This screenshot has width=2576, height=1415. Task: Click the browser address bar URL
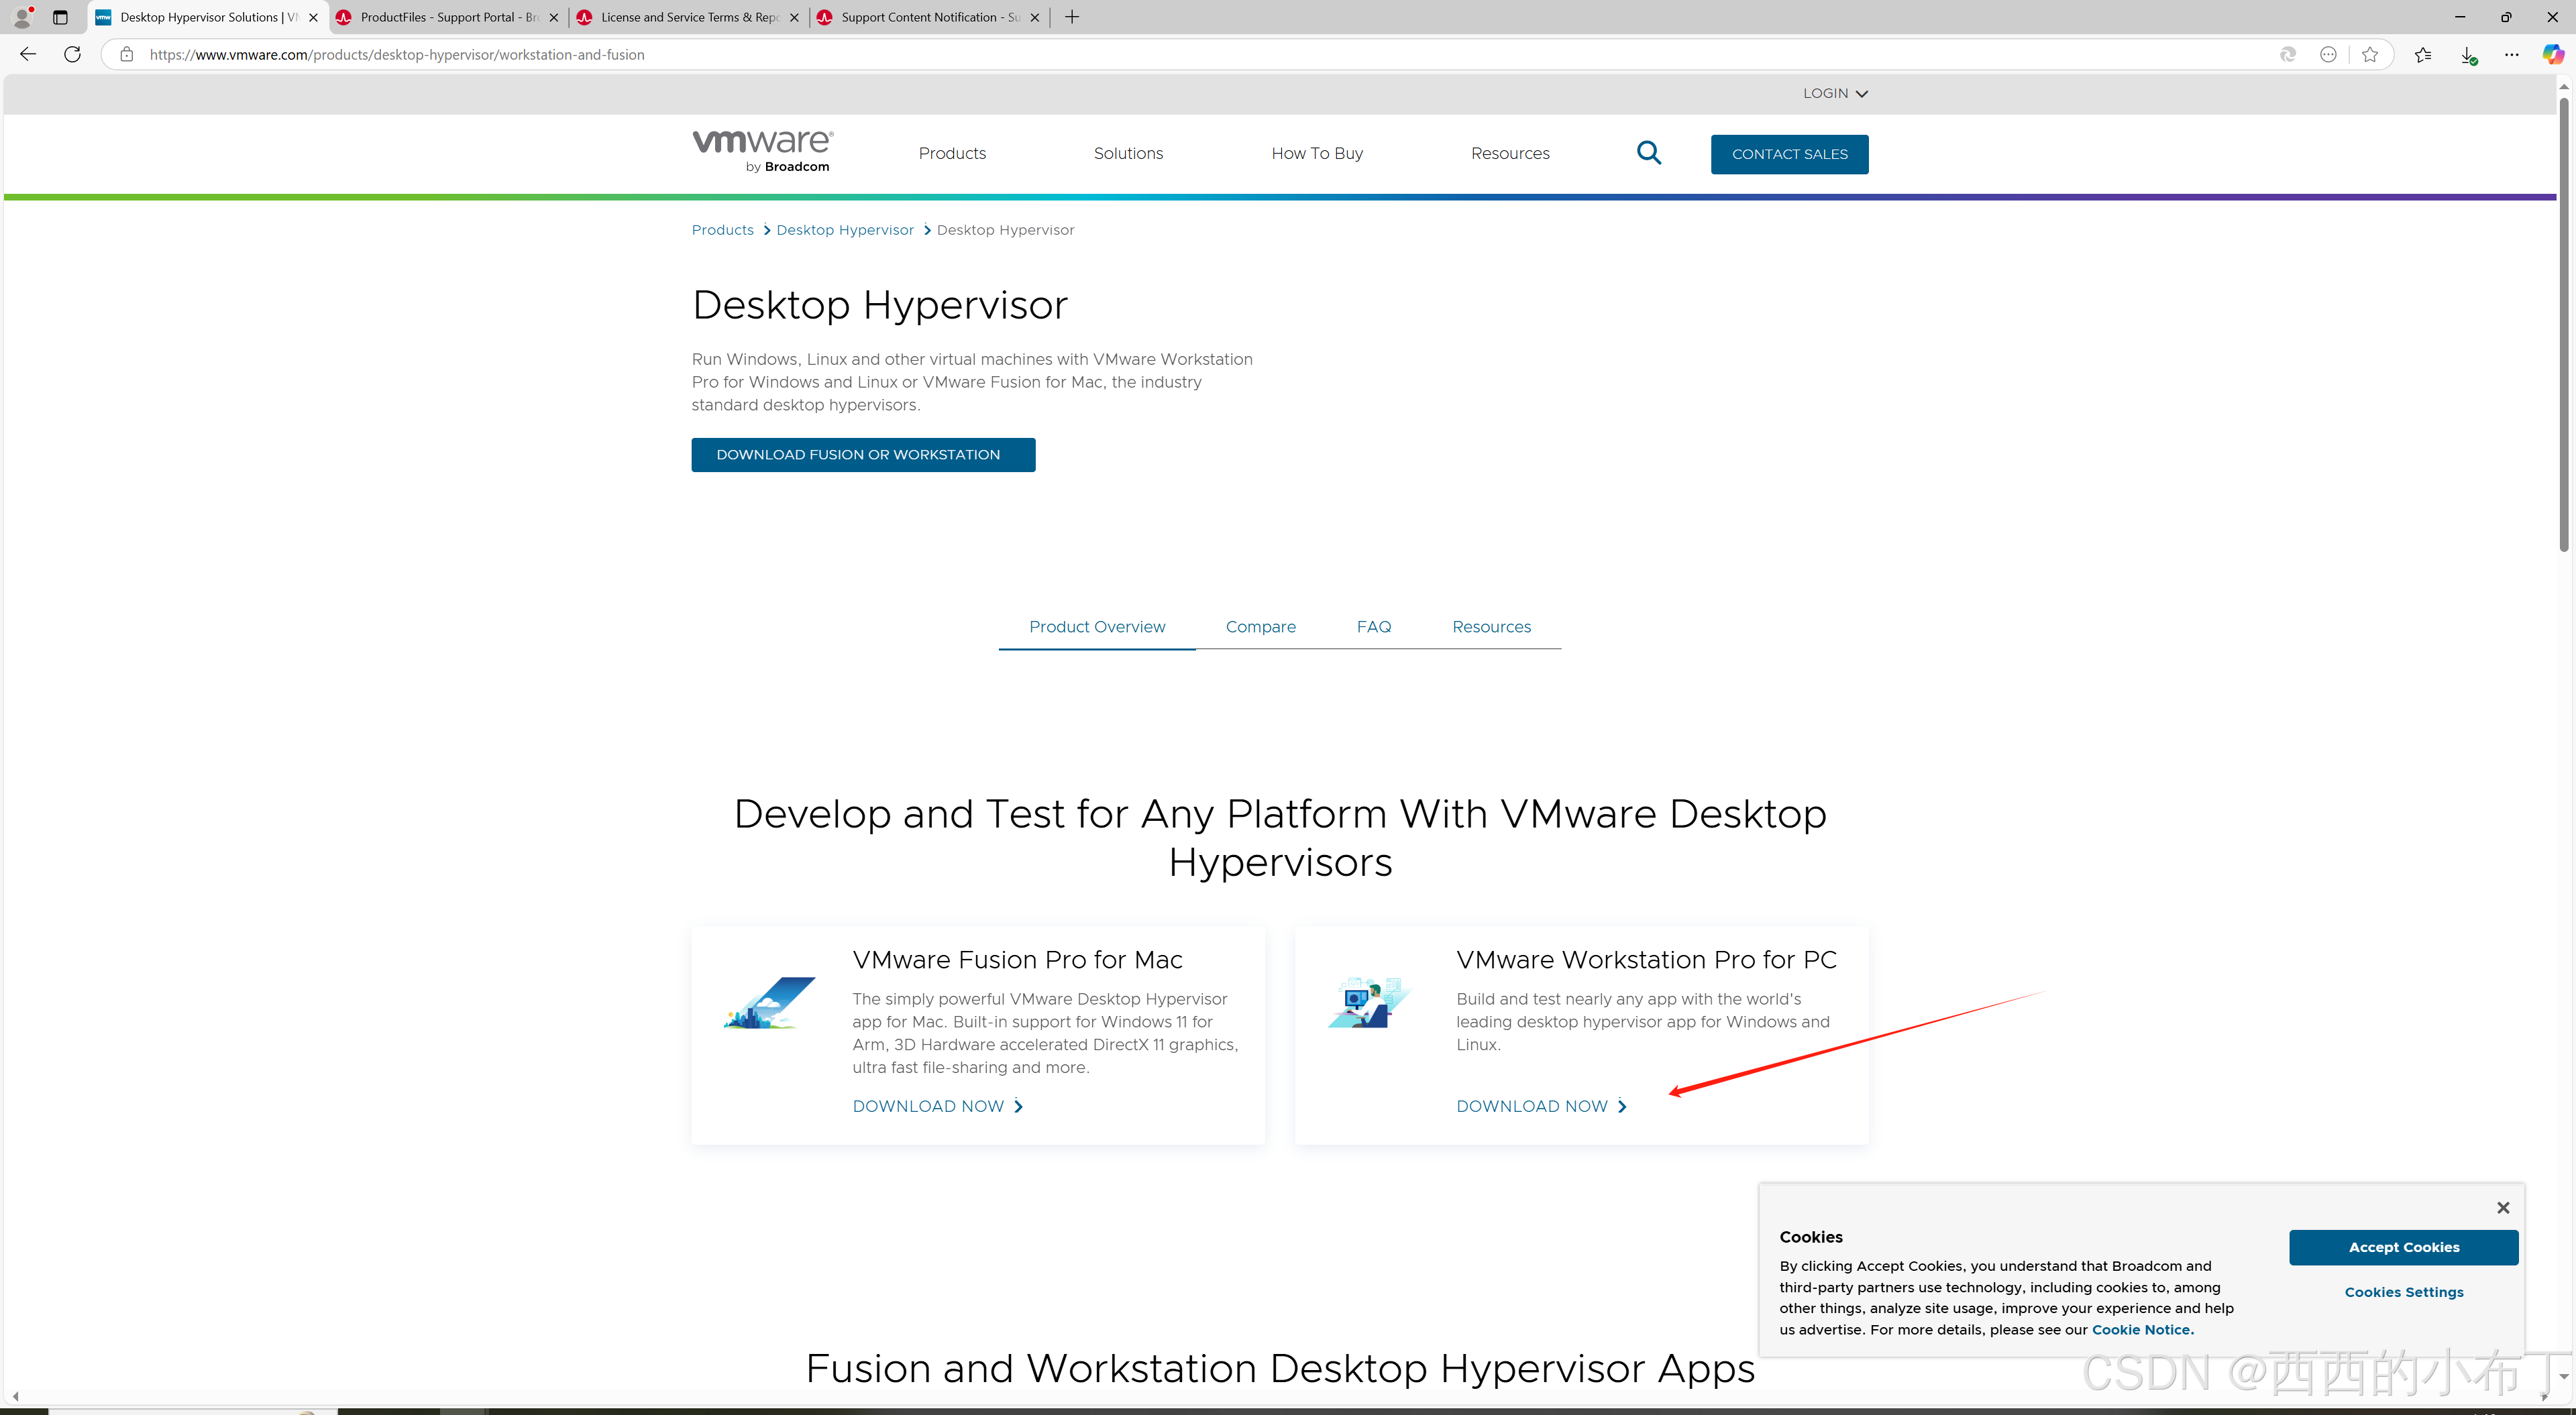(396, 54)
